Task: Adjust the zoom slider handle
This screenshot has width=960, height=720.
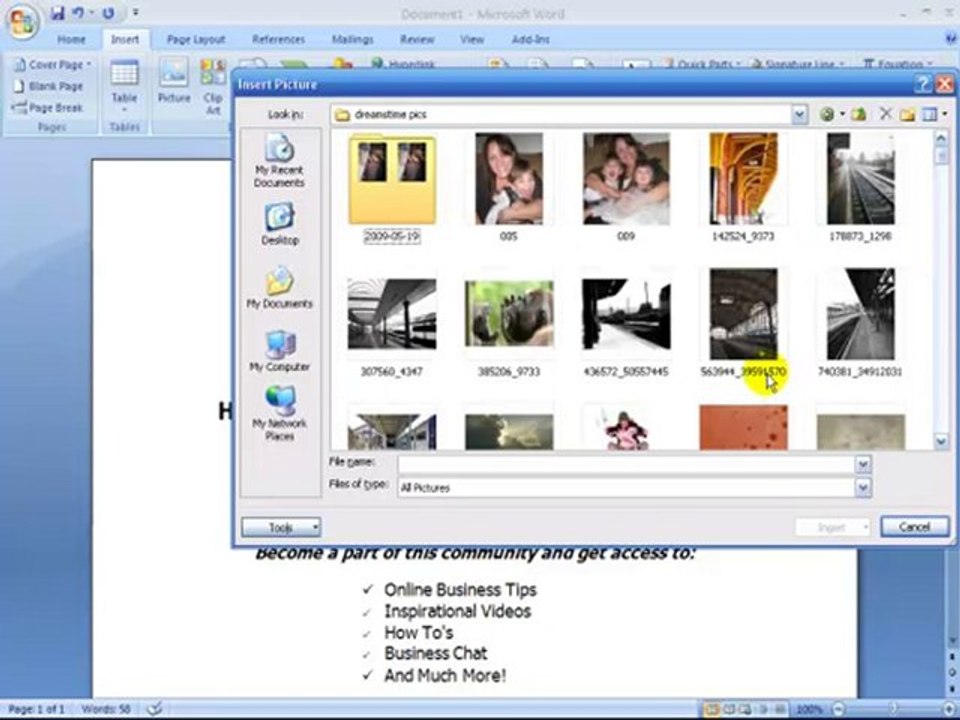Action: click(893, 710)
